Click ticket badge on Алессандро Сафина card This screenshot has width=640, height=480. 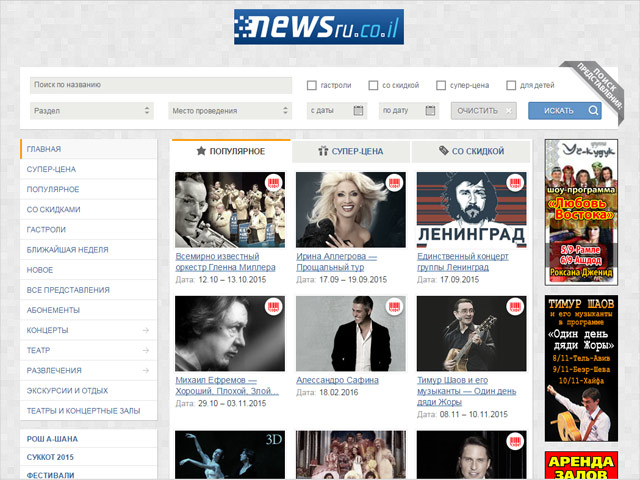coord(394,307)
